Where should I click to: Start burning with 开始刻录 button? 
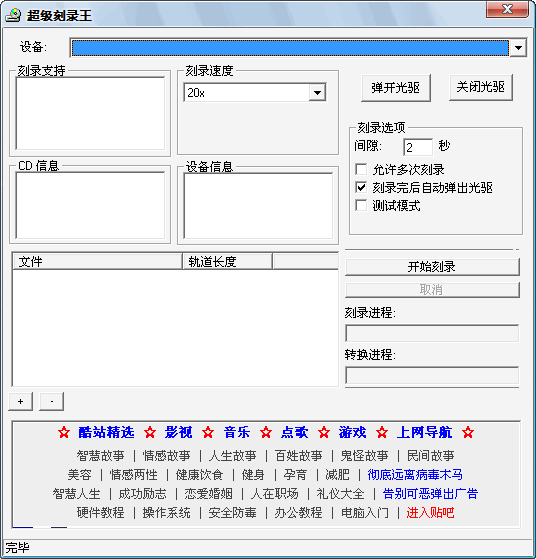point(432,267)
